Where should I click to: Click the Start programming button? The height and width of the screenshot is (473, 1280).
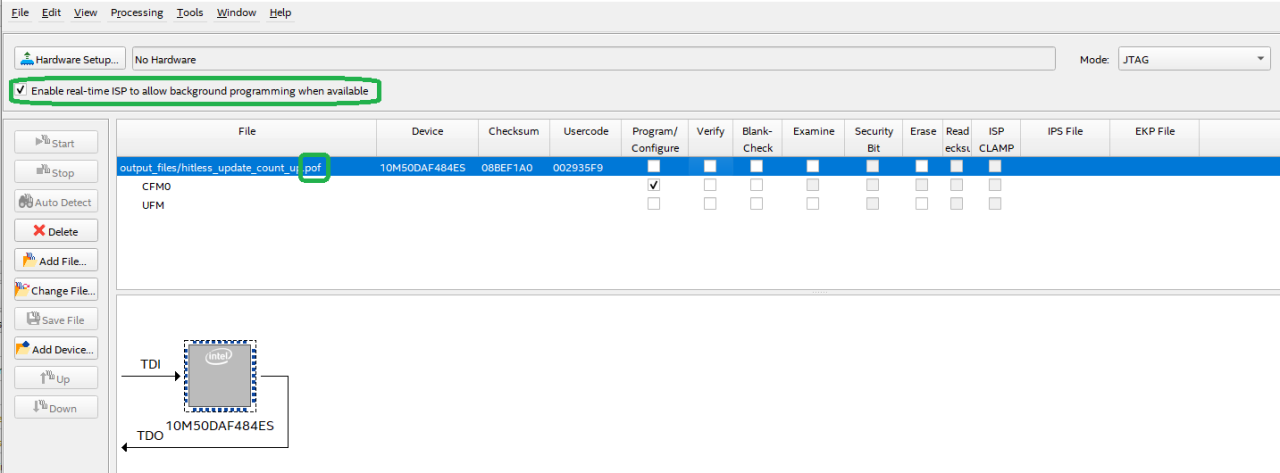tap(55, 143)
